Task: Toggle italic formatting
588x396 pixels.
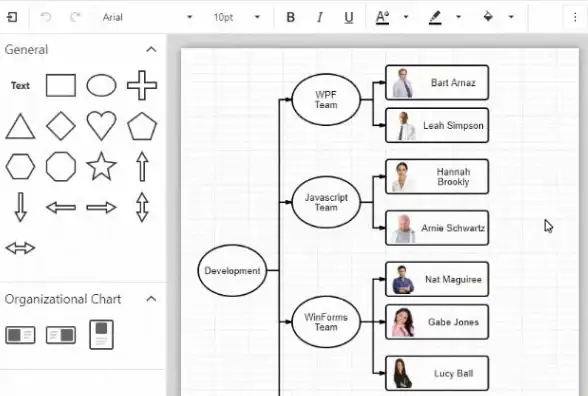Action: tap(320, 17)
